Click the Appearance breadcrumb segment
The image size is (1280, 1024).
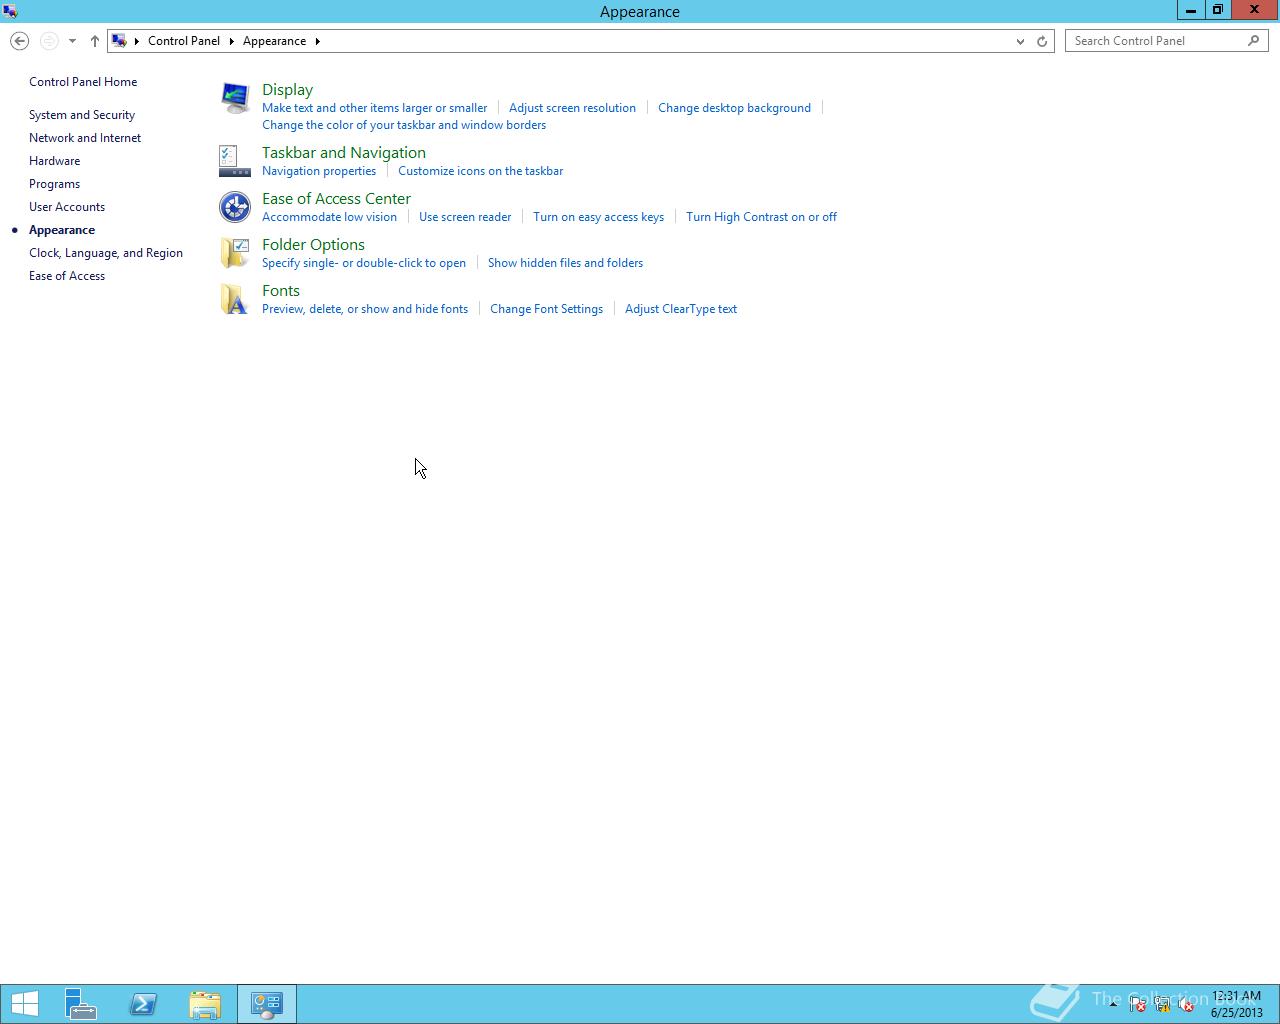click(x=274, y=41)
